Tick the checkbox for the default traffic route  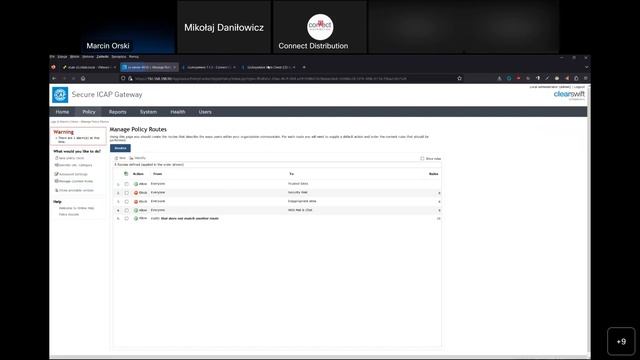click(x=127, y=219)
